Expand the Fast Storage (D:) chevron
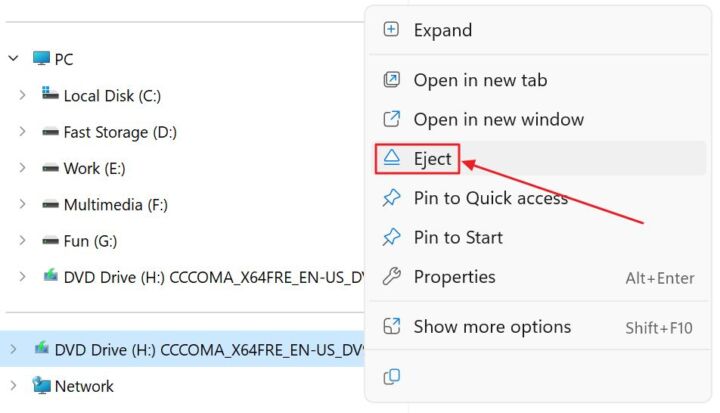 (22, 132)
